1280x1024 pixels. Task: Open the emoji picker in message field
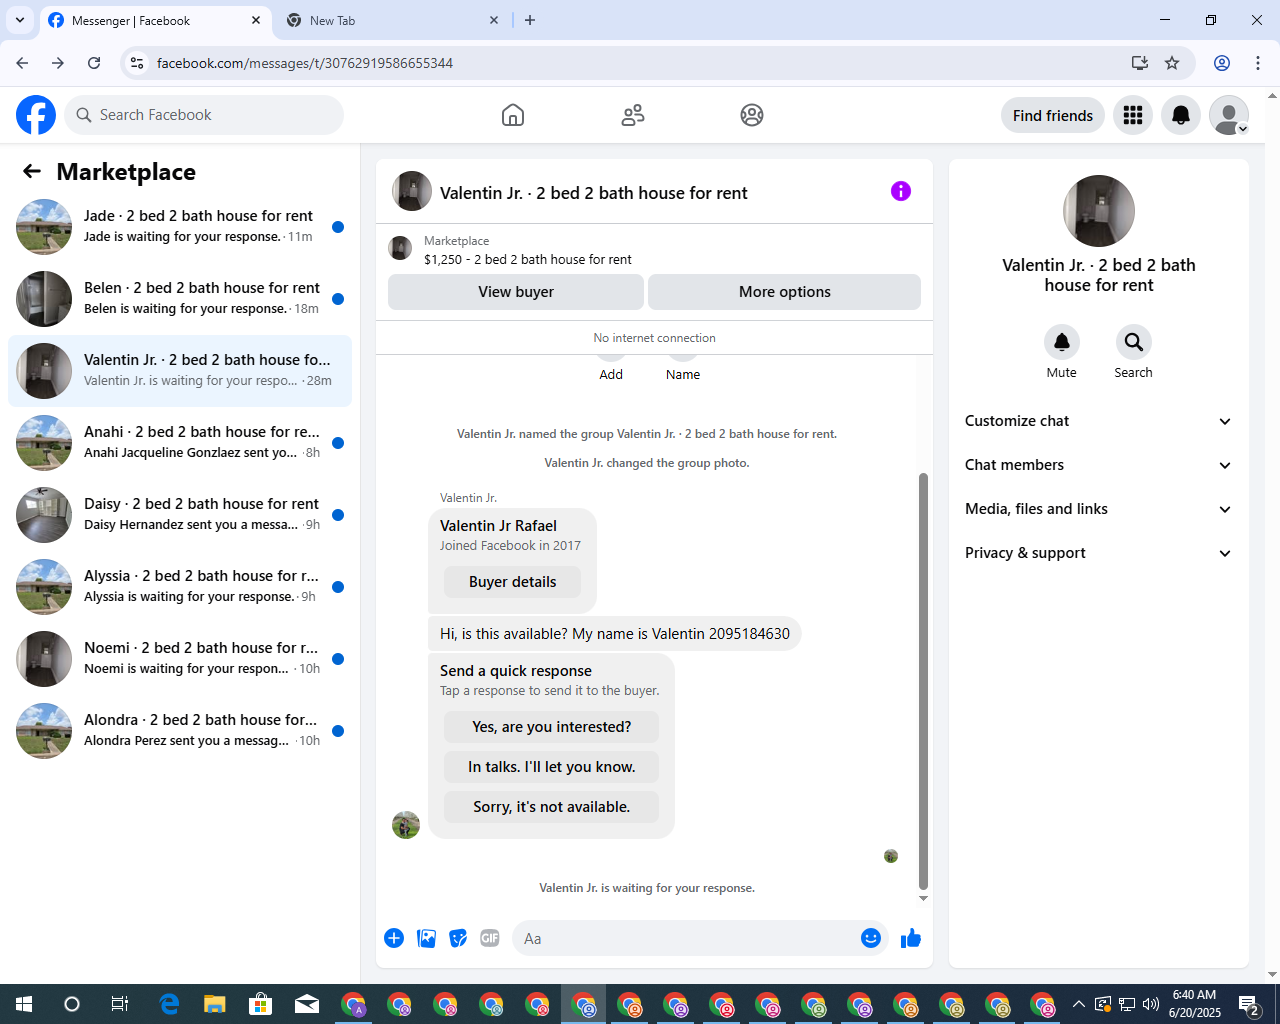pos(871,938)
